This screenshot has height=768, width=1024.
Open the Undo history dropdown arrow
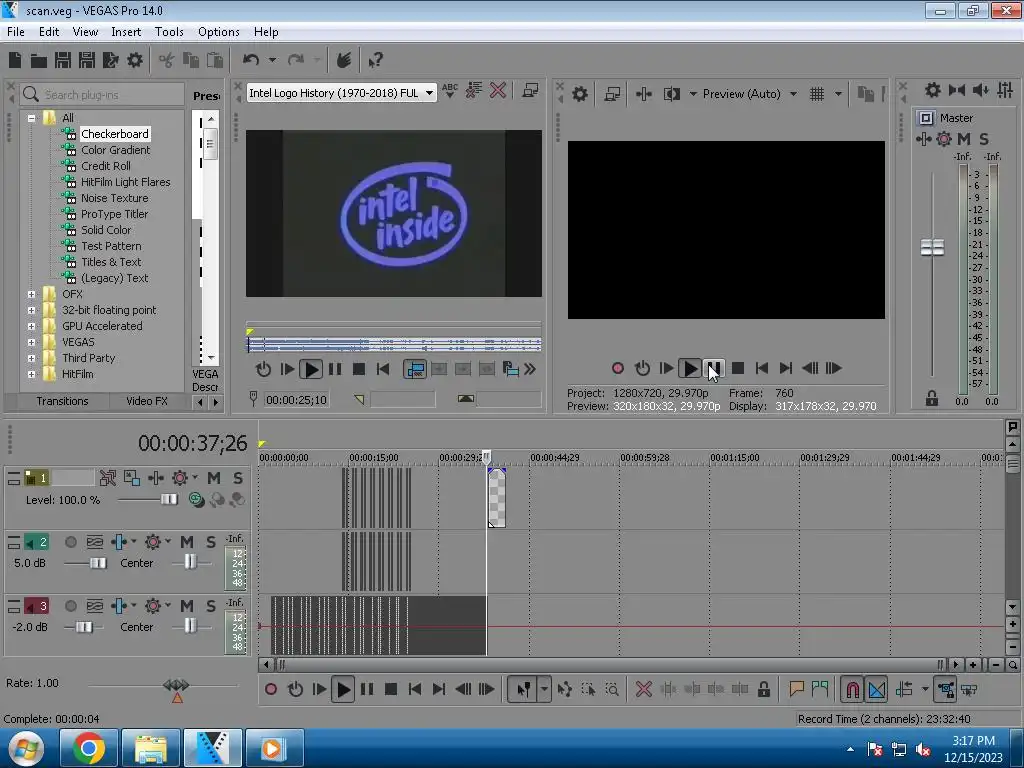(272, 60)
